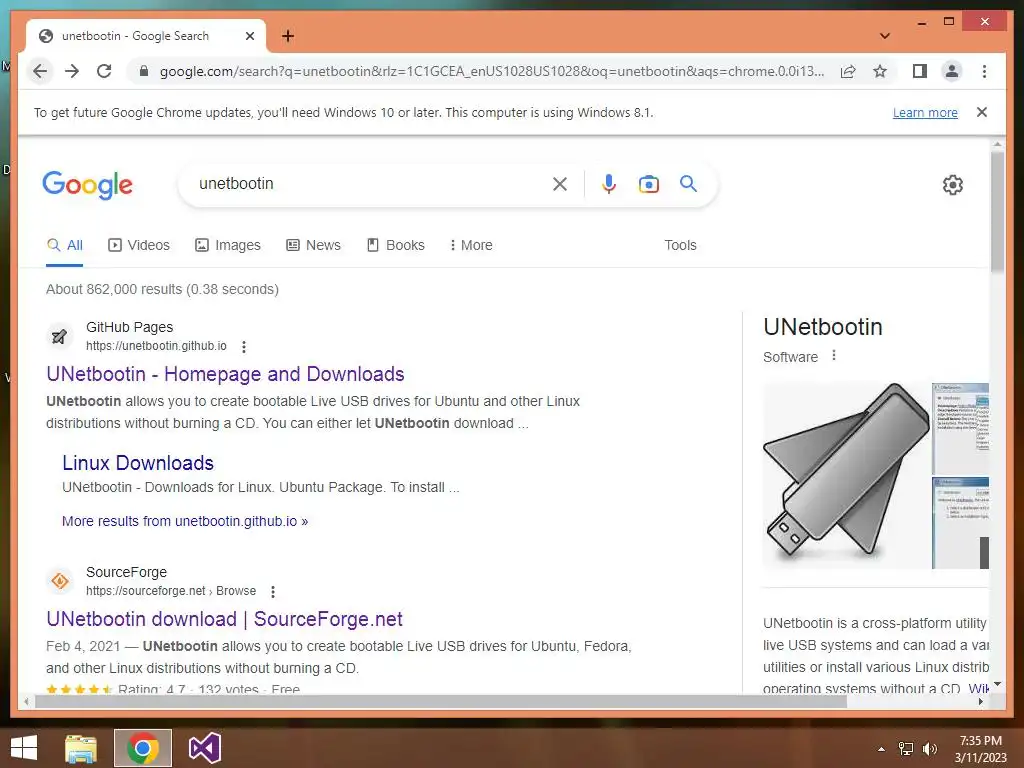Open the Chrome three-dot menu
This screenshot has height=768, width=1024.
pos(984,71)
